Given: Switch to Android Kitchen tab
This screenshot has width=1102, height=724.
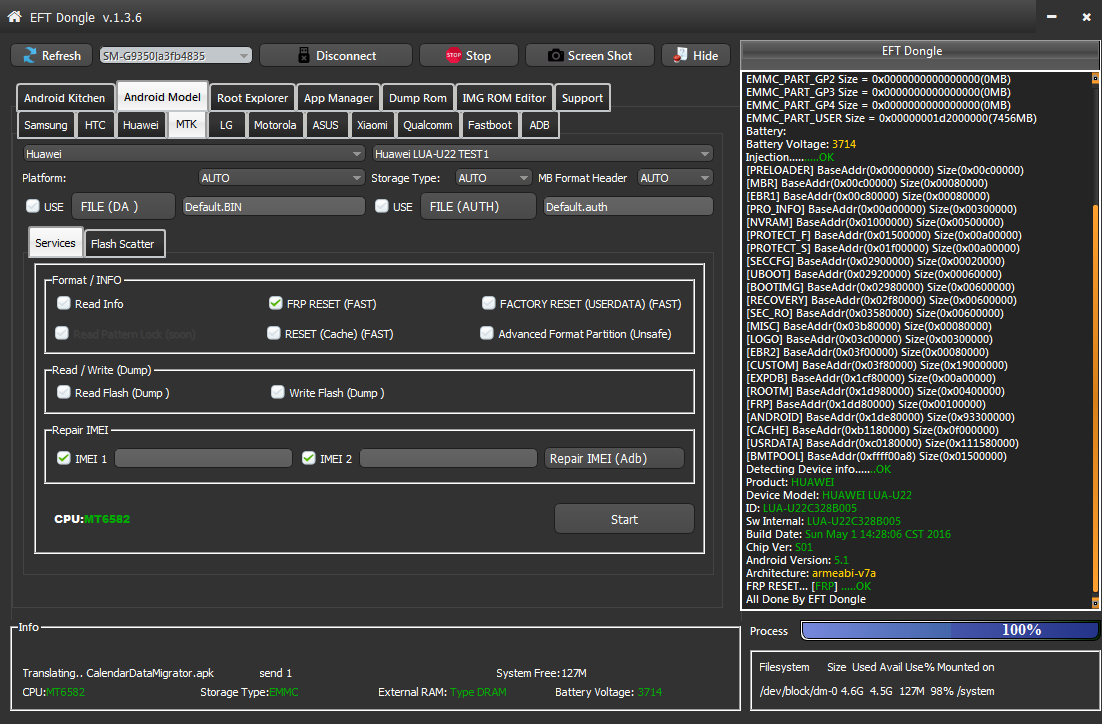Looking at the screenshot, I should click(x=65, y=98).
